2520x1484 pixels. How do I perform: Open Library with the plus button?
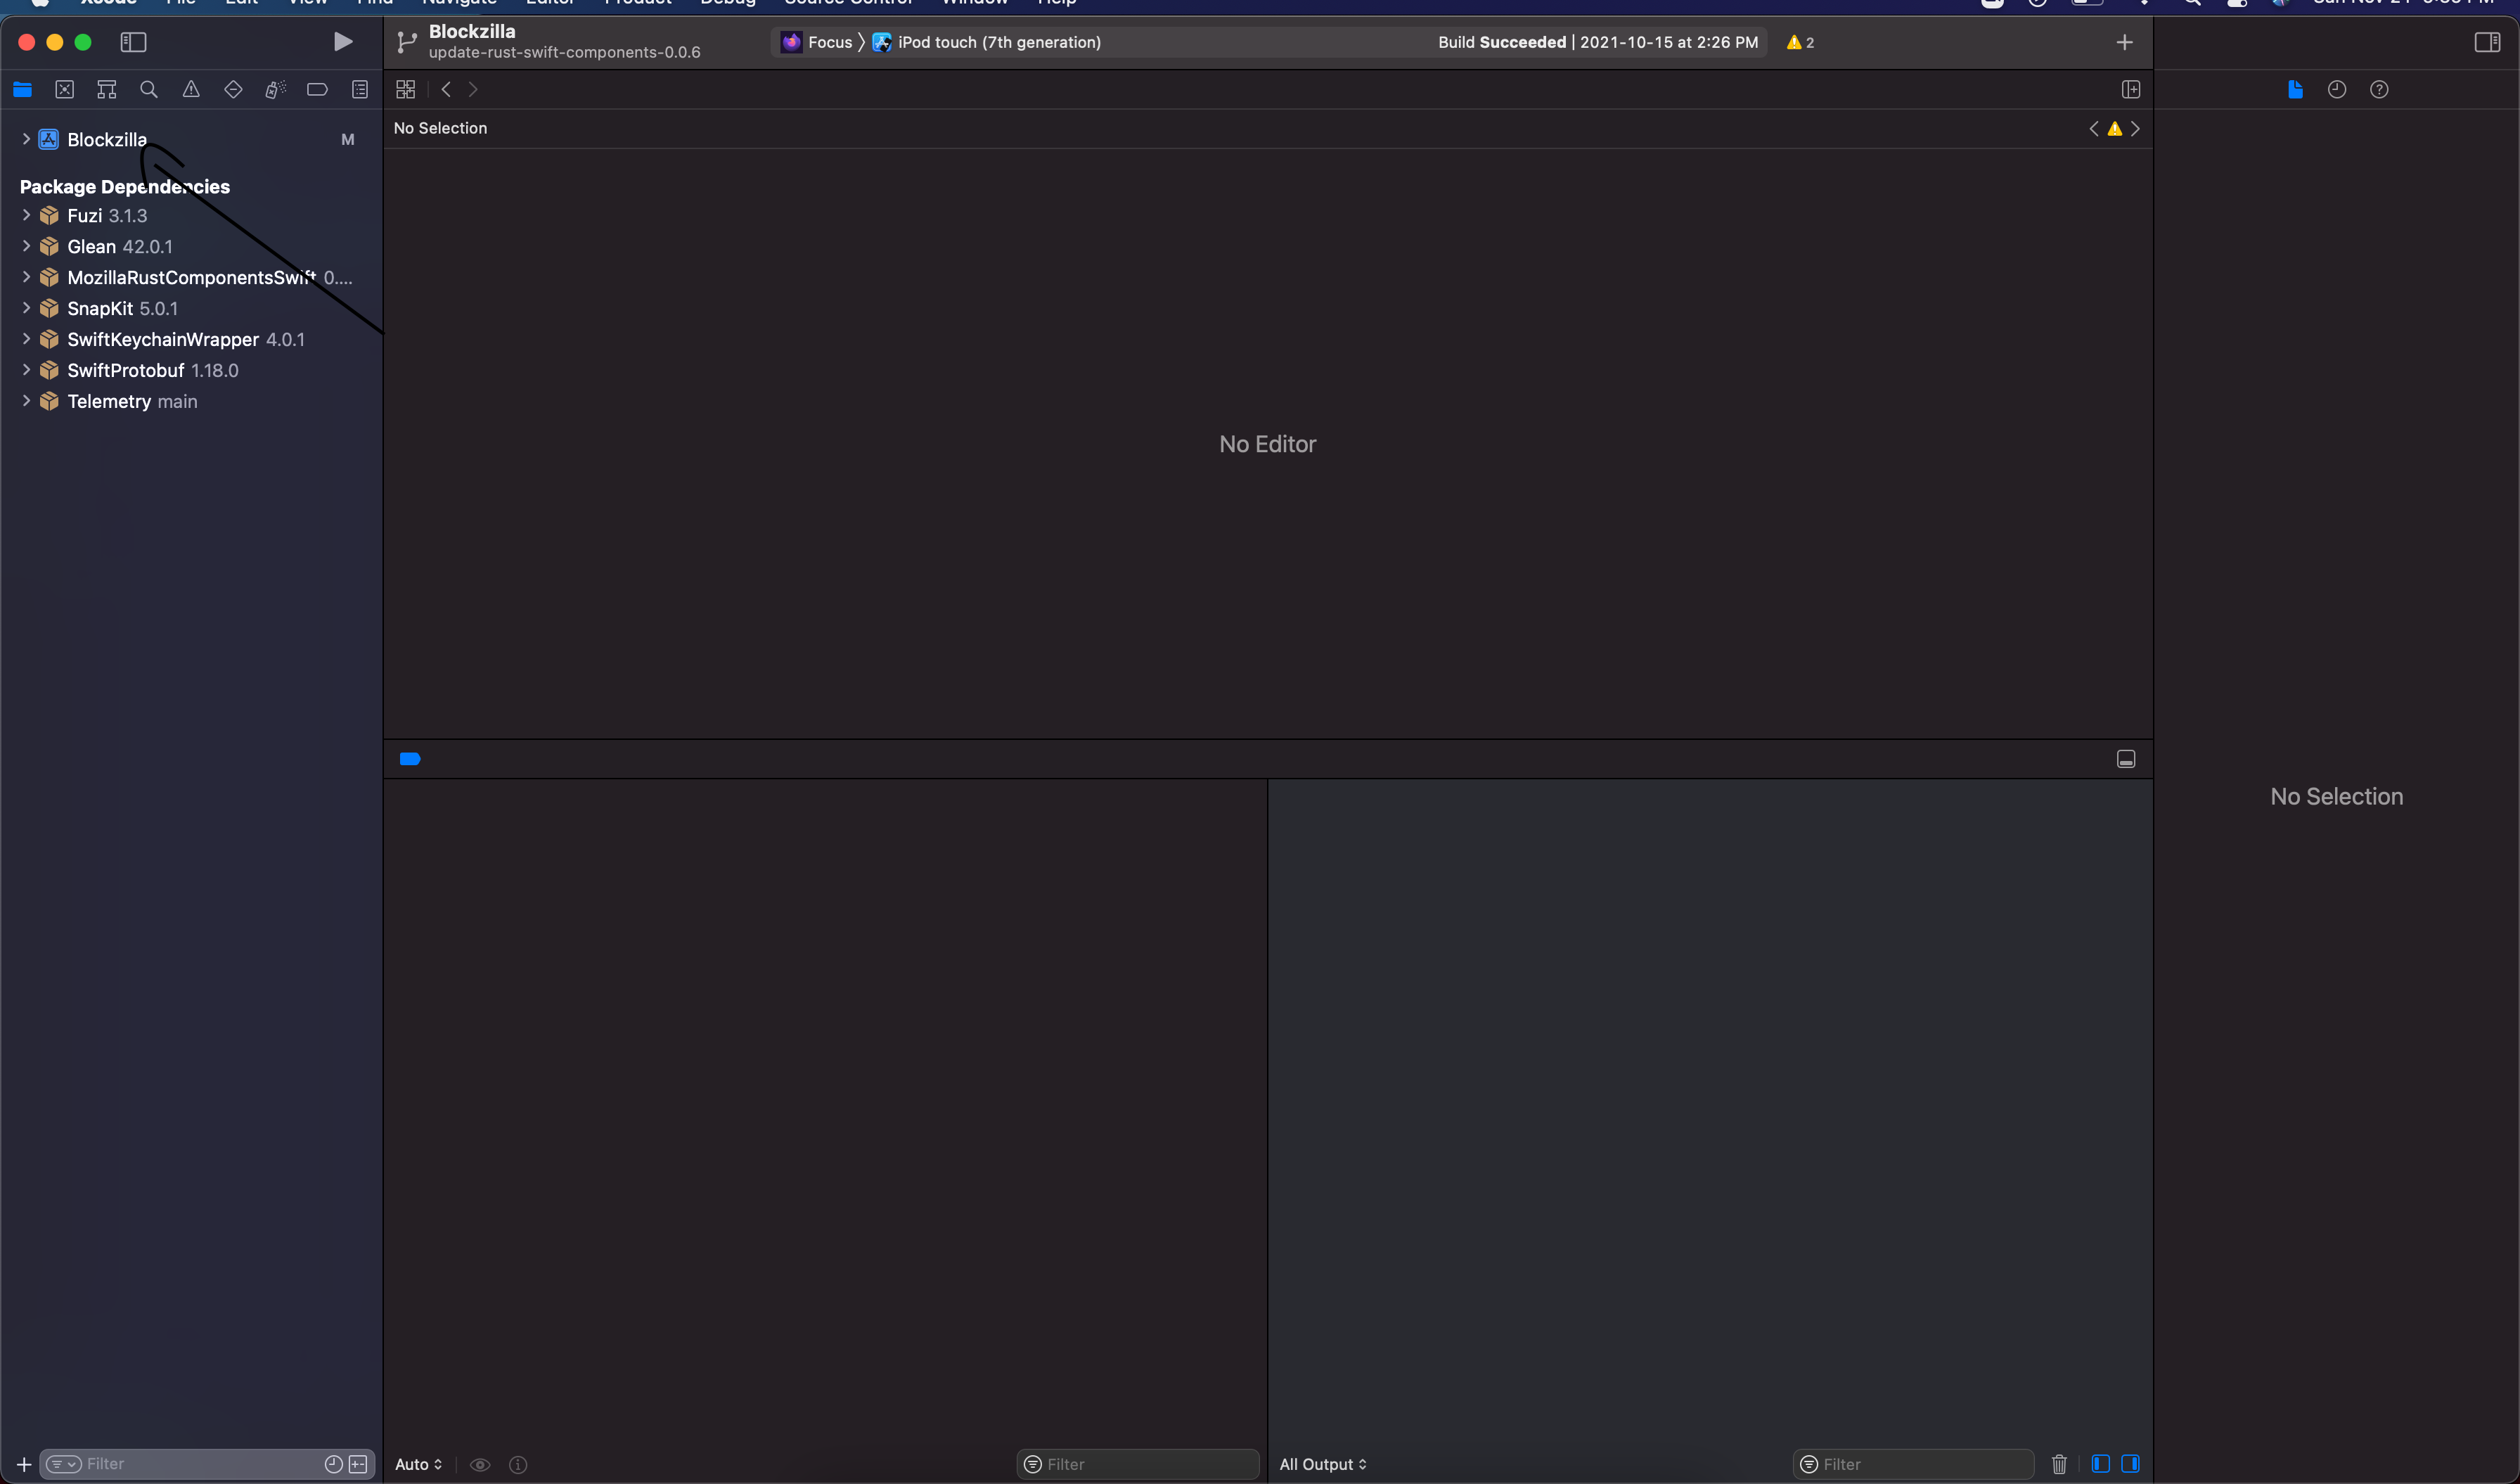[2125, 42]
